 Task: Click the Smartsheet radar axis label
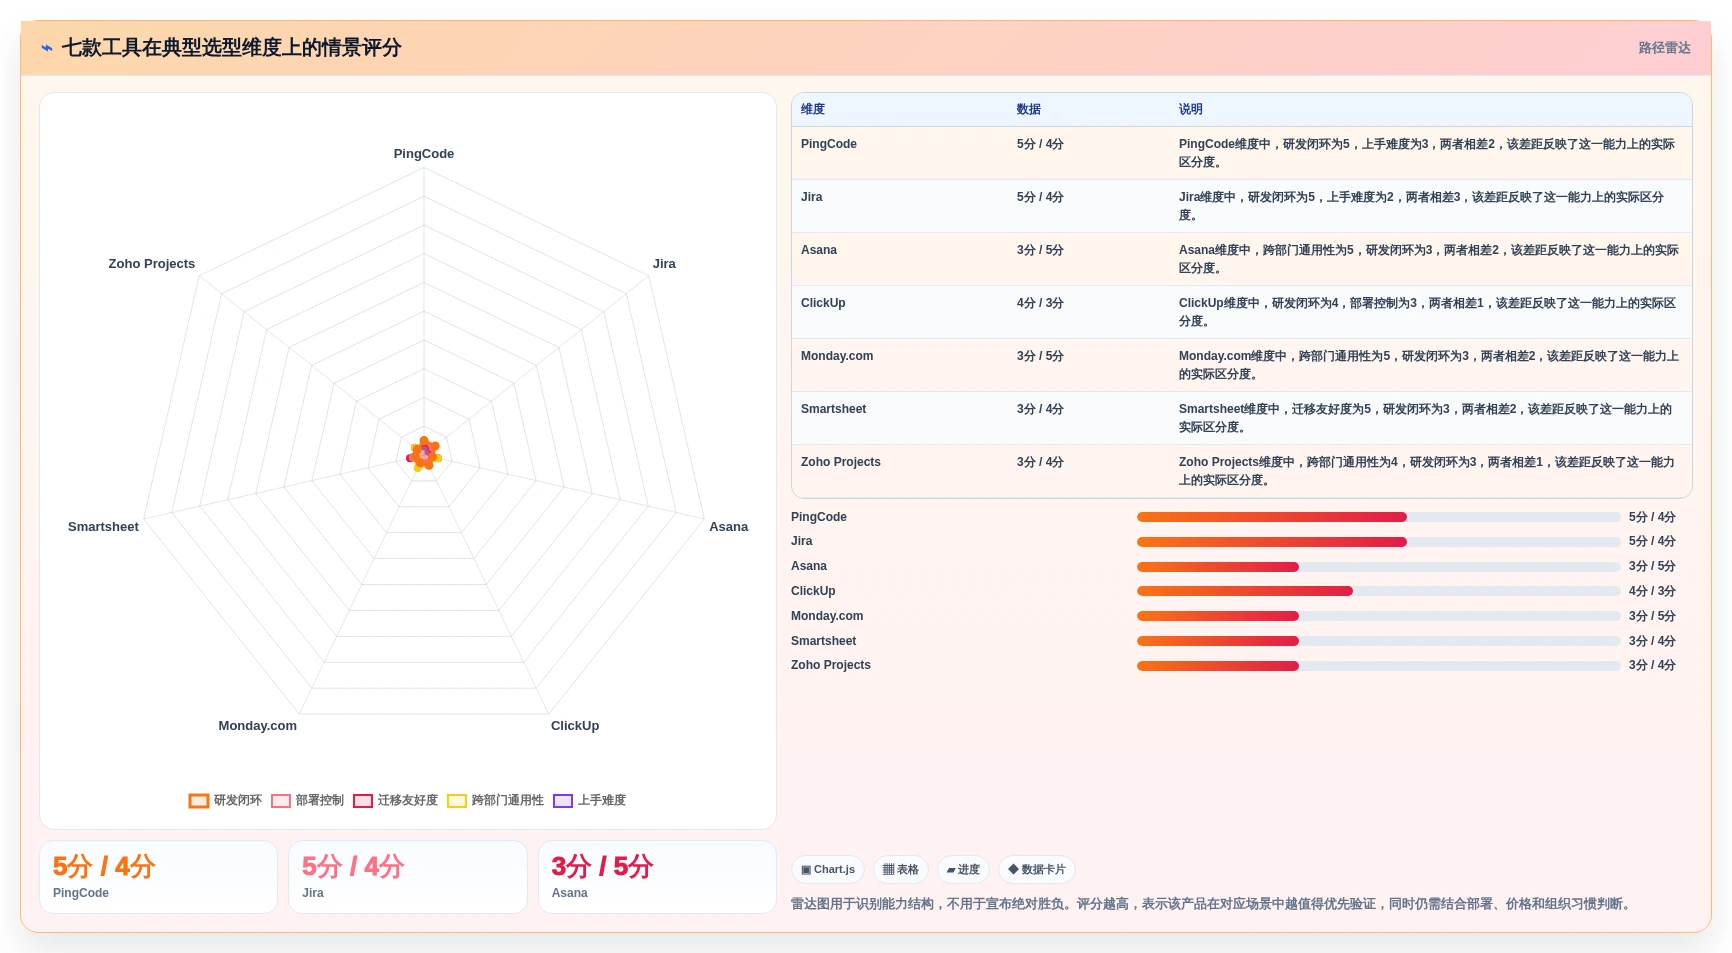103,527
